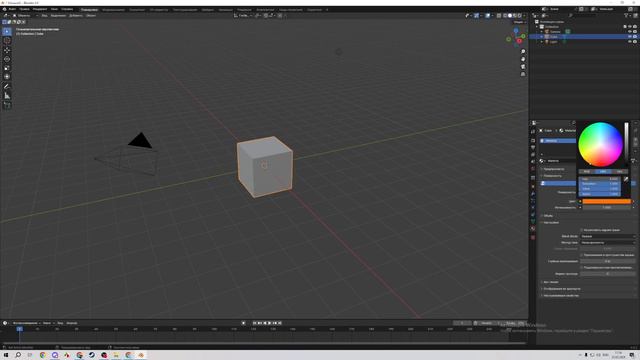
Task: Switch viewport to solid shading
Action: coord(510,16)
